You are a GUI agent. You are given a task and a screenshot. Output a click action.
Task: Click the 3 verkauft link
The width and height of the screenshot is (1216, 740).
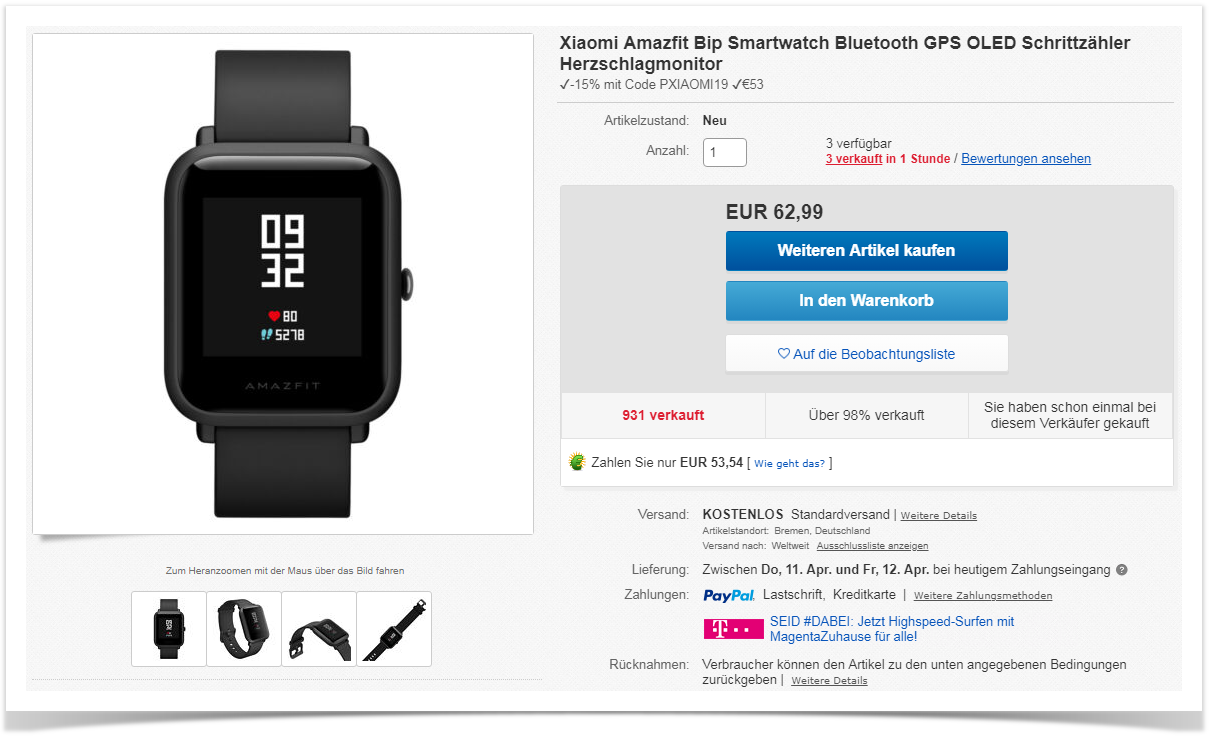click(x=854, y=159)
